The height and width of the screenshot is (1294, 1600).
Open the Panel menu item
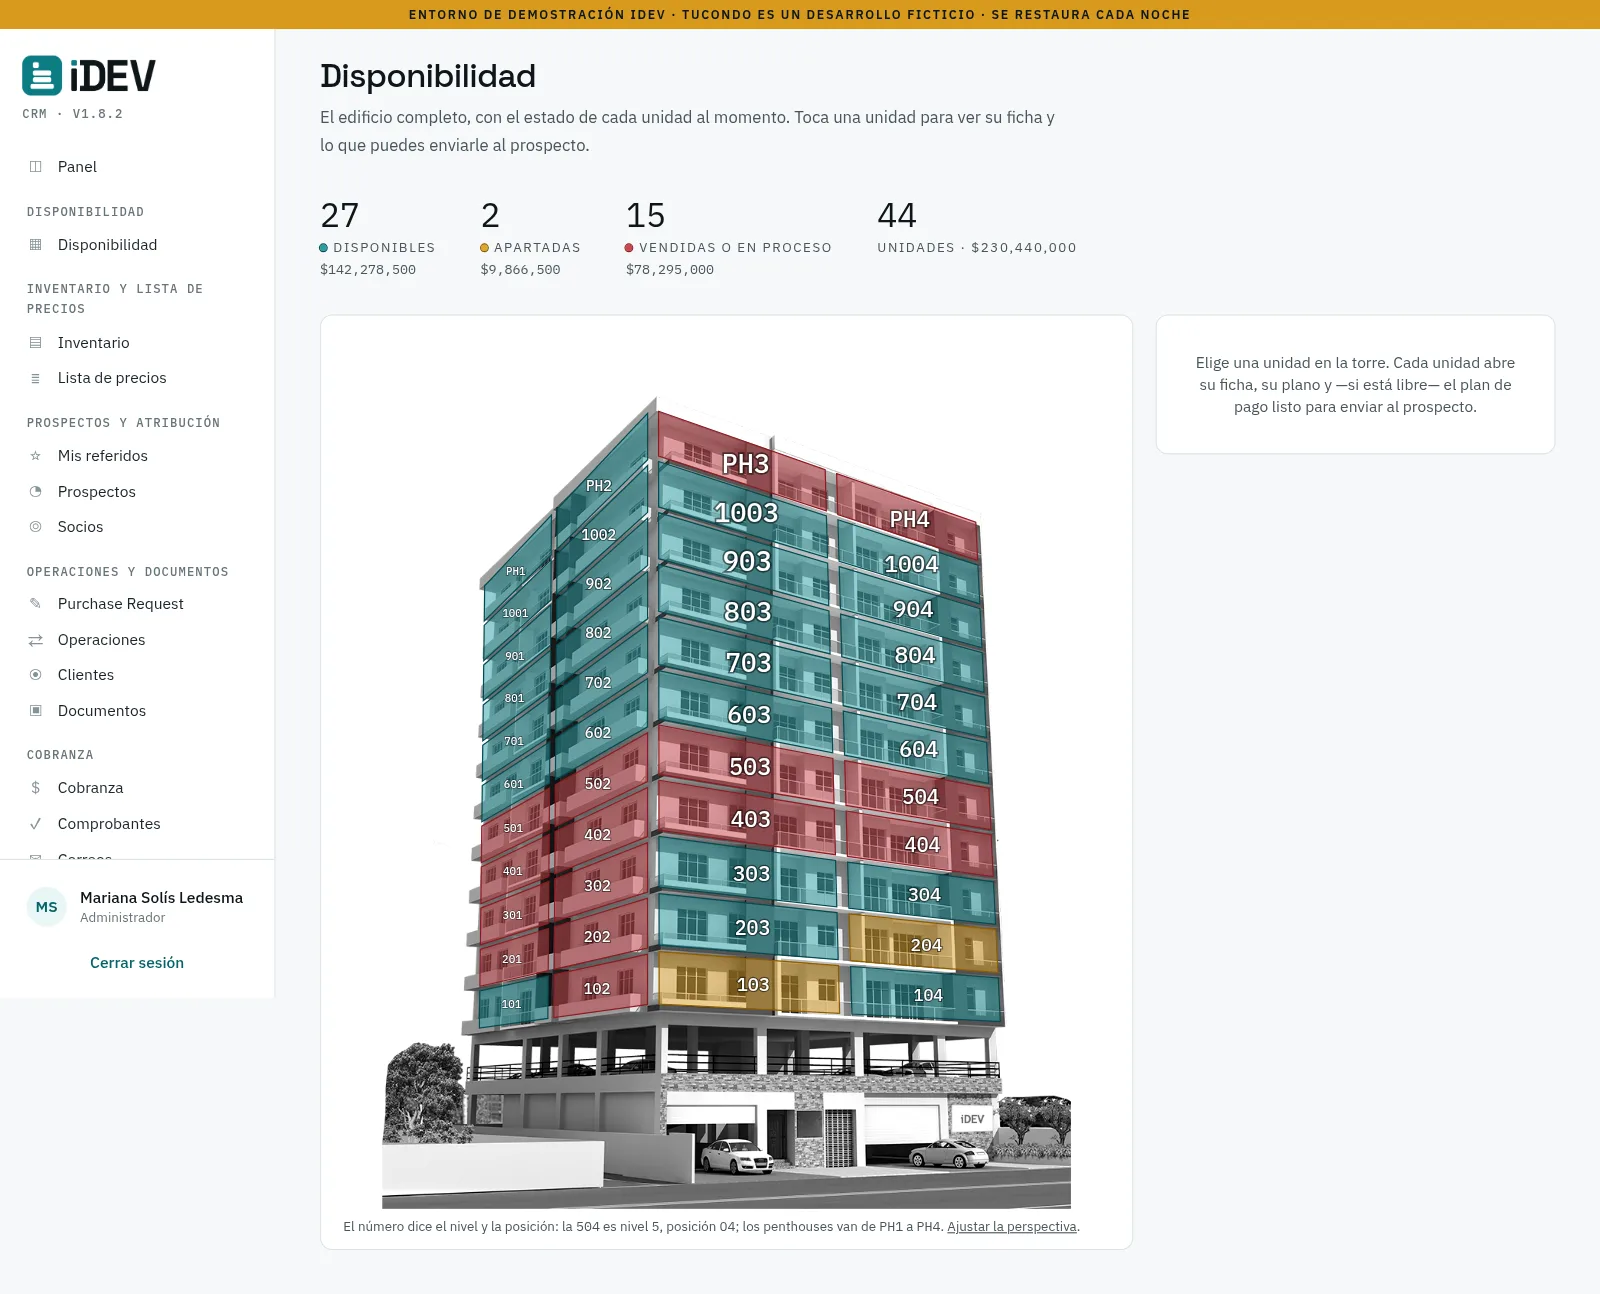137,167
